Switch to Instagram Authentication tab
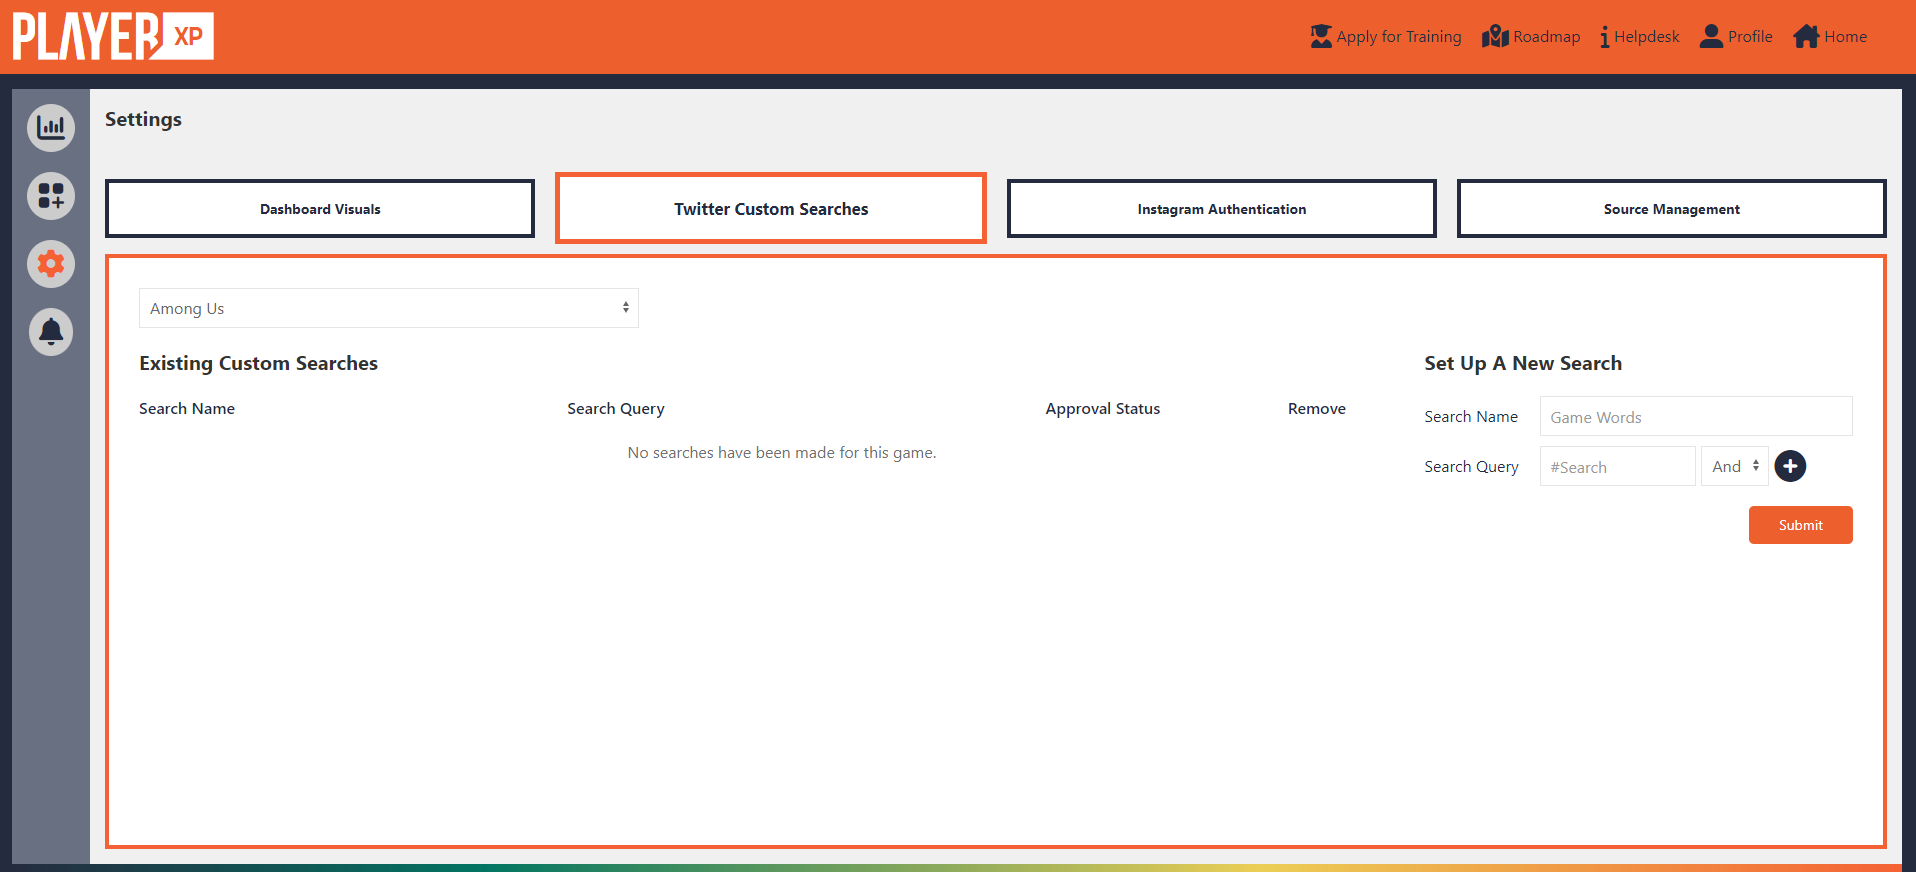 tap(1222, 209)
